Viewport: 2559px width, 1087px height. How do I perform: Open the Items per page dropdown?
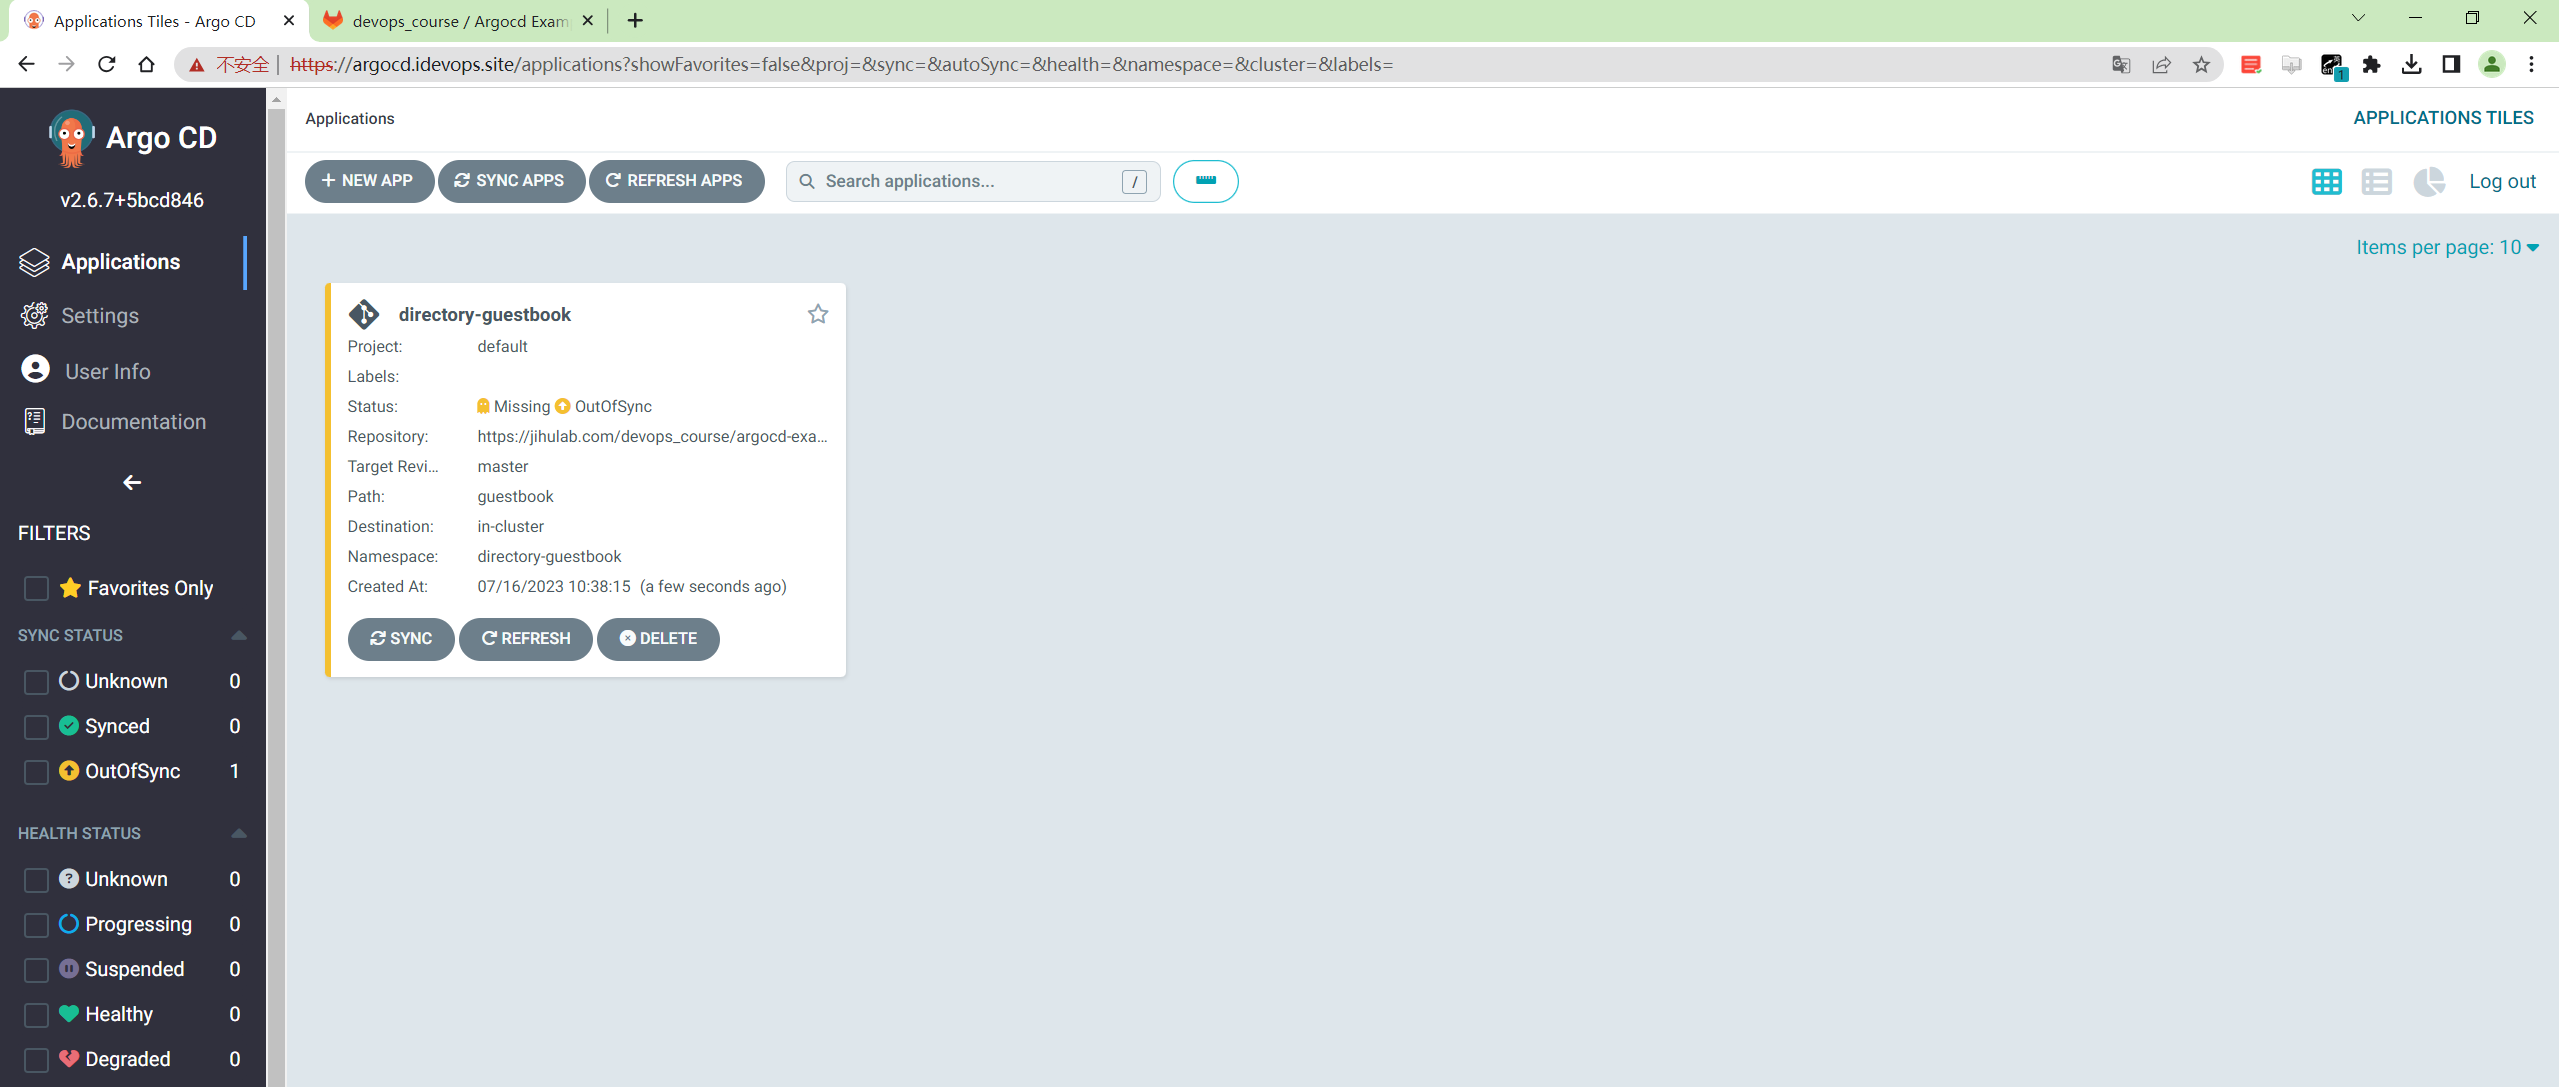pyautogui.click(x=2447, y=248)
